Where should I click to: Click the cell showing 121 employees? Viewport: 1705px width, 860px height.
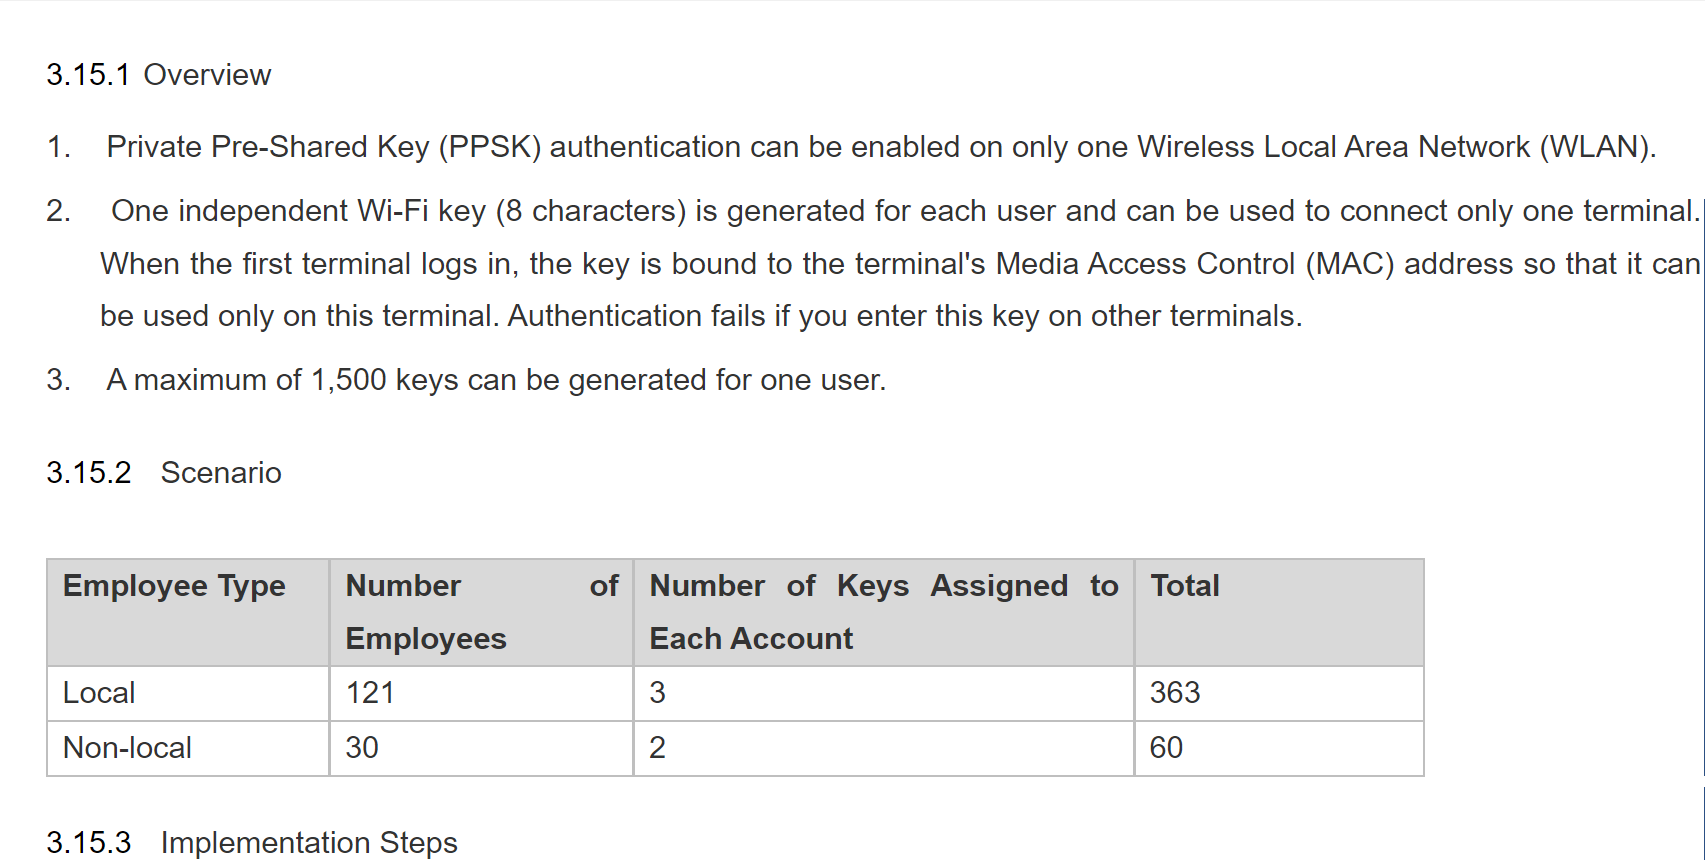coord(481,693)
